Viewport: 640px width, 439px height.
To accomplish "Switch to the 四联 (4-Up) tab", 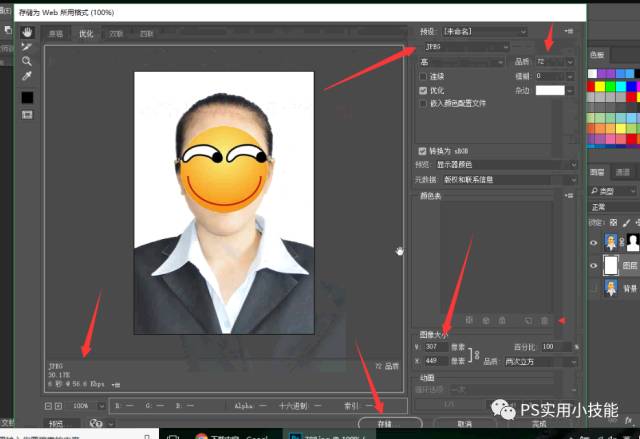I will click(x=146, y=34).
